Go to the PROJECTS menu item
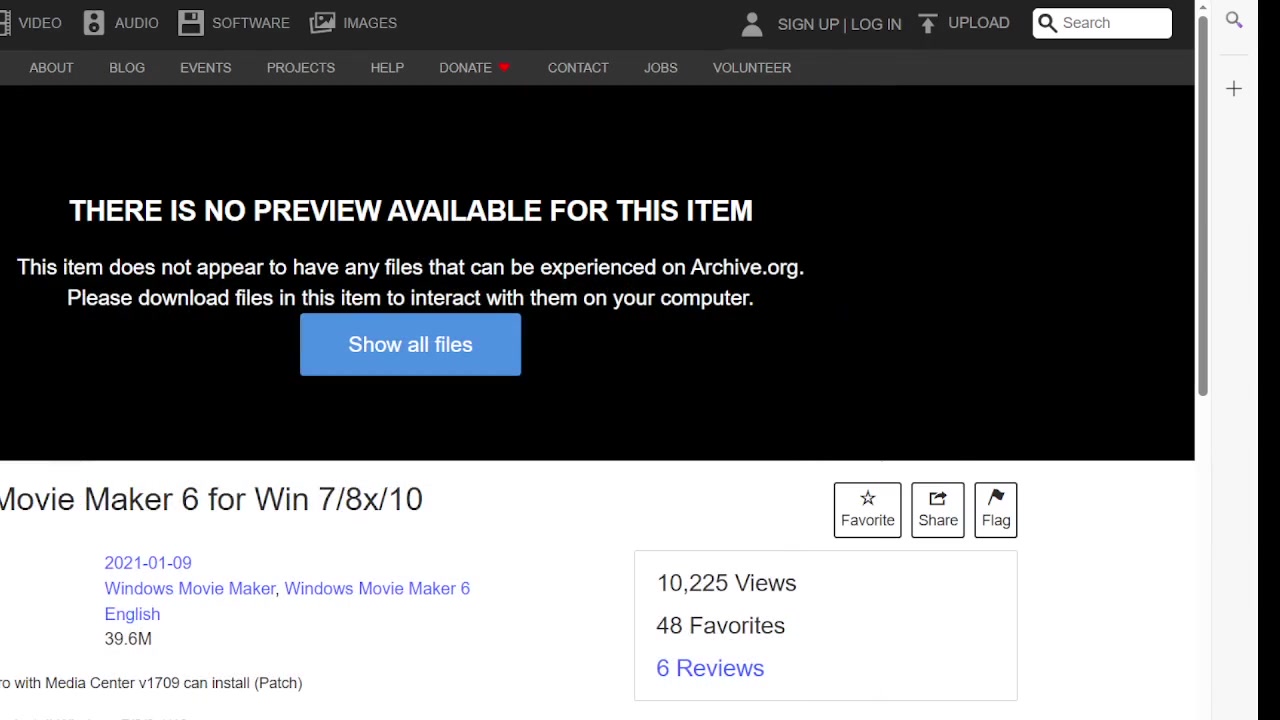 click(x=300, y=68)
